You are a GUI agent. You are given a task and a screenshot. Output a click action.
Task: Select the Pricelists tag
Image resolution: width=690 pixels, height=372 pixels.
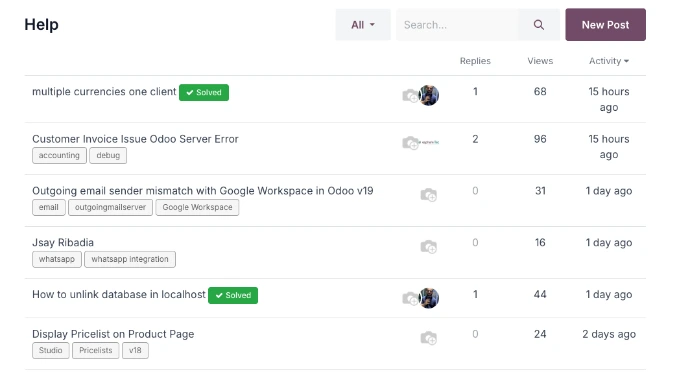click(95, 350)
